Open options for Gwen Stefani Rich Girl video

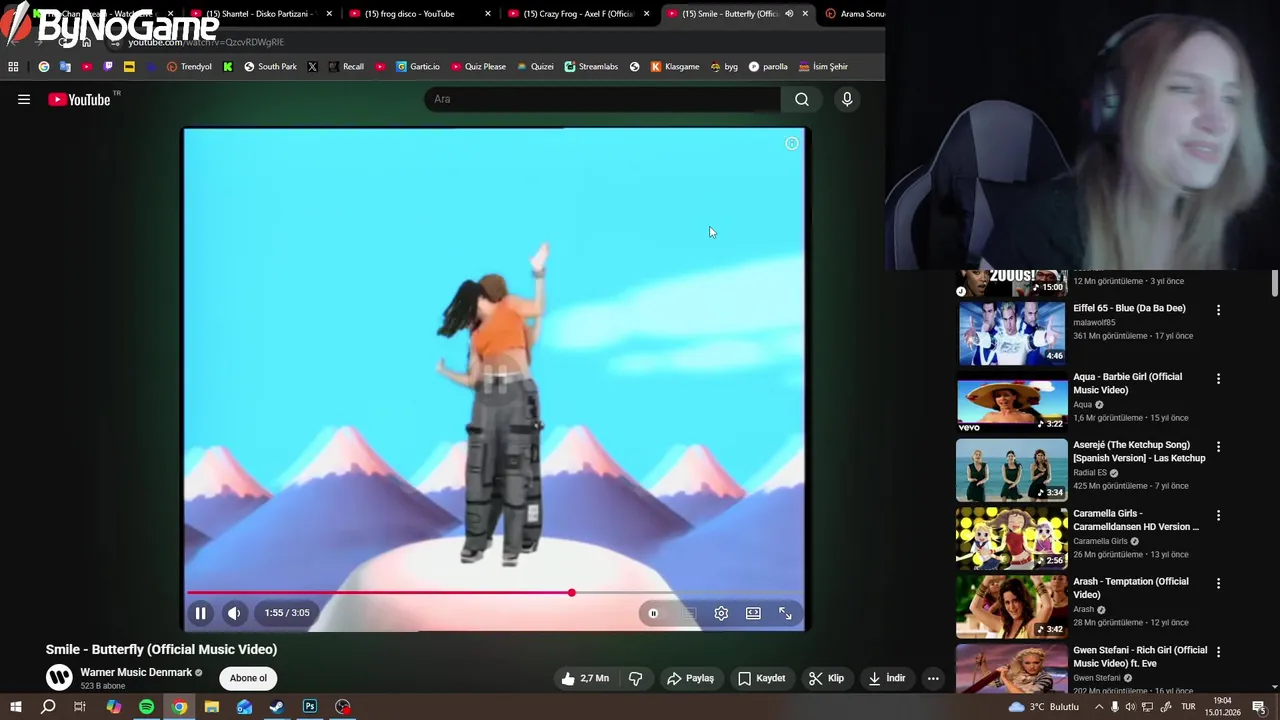tap(1218, 652)
